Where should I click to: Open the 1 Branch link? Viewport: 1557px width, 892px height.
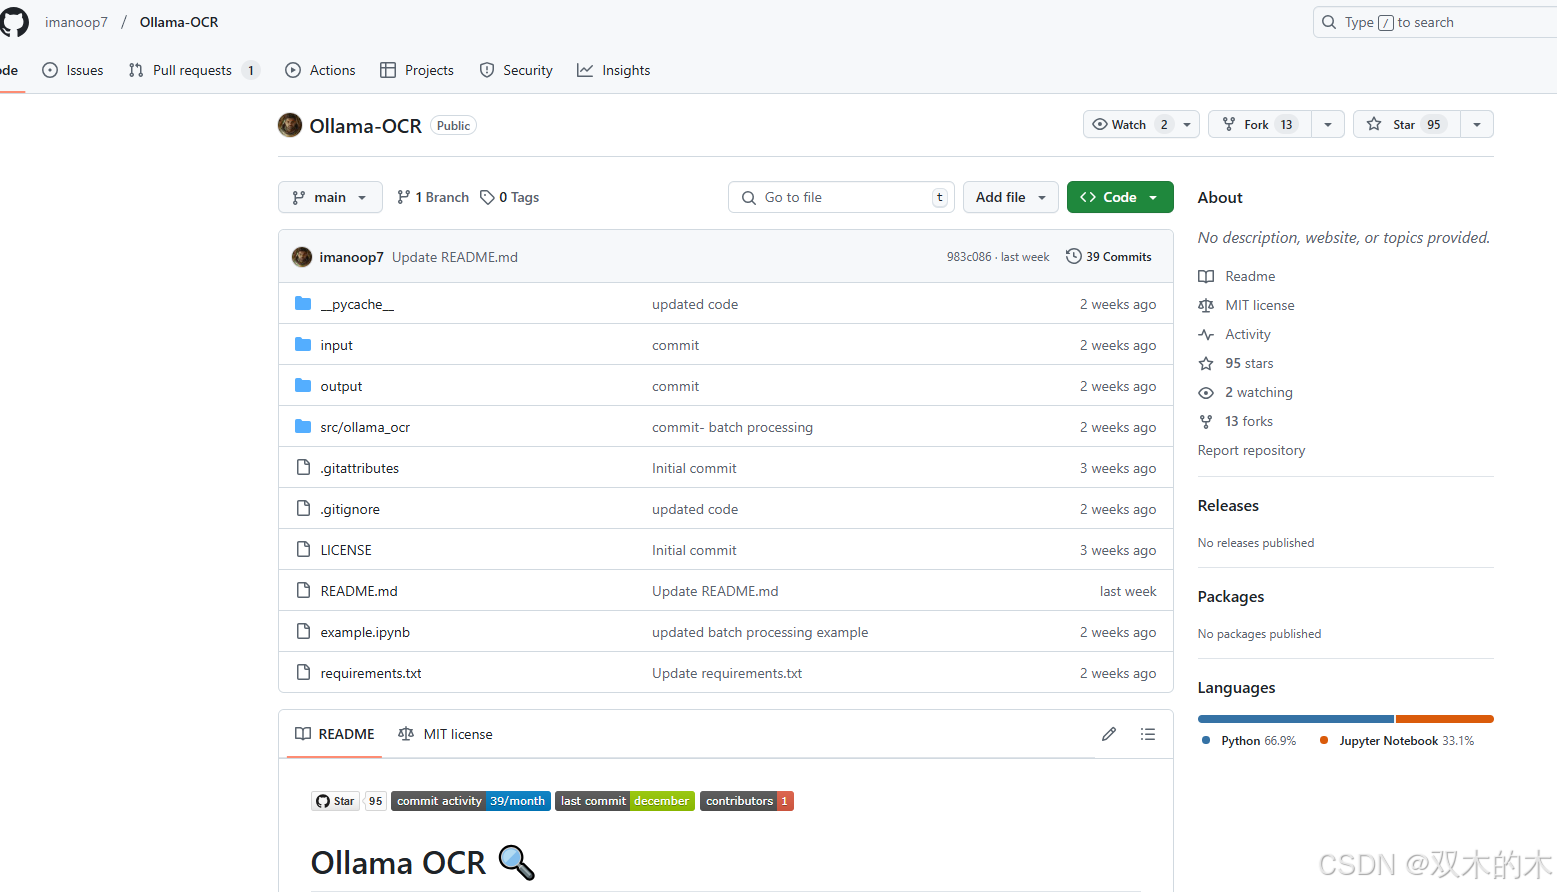click(x=433, y=197)
